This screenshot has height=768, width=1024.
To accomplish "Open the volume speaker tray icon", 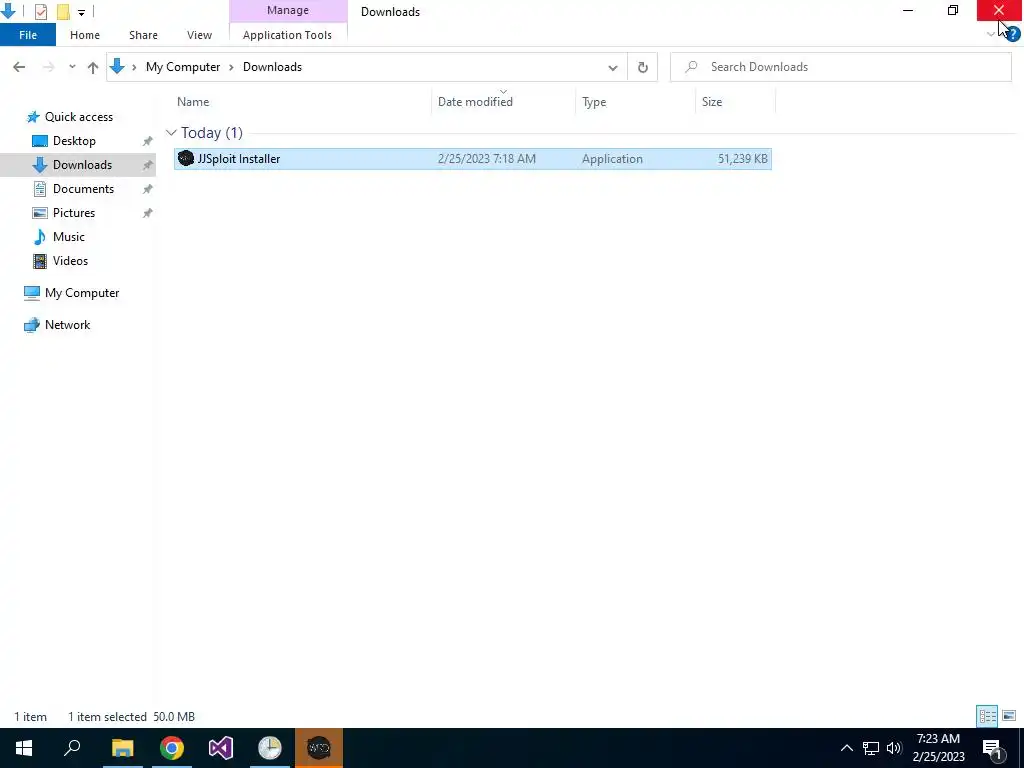I will (893, 748).
